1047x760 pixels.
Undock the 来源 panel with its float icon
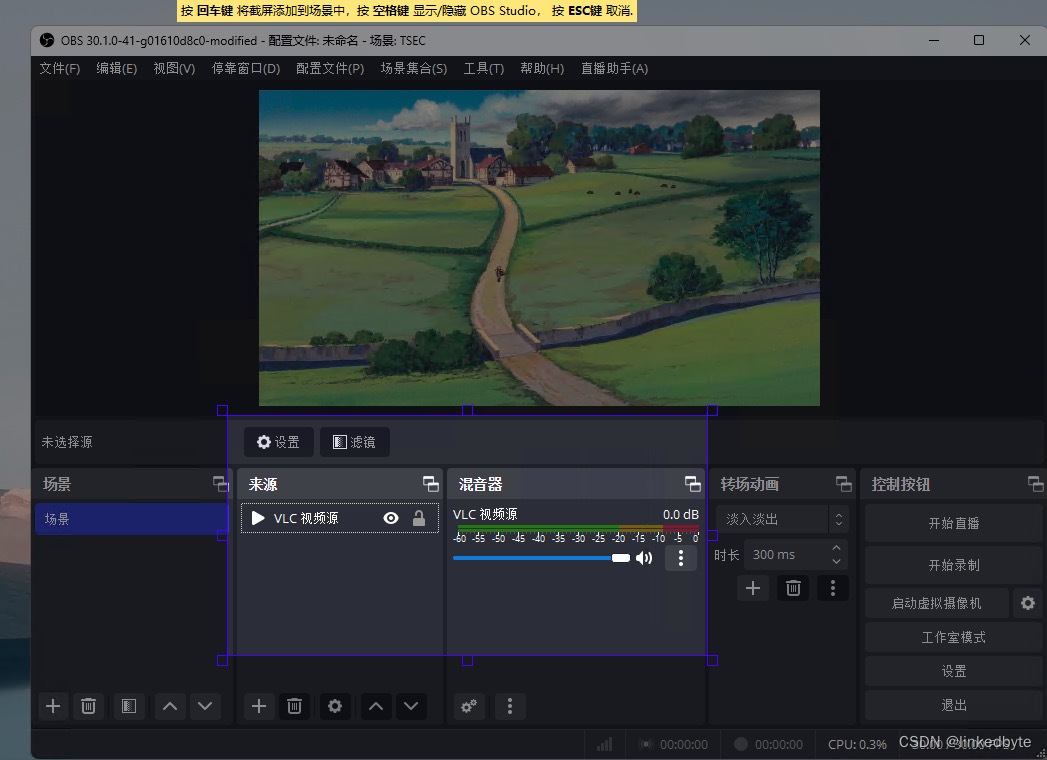point(431,484)
